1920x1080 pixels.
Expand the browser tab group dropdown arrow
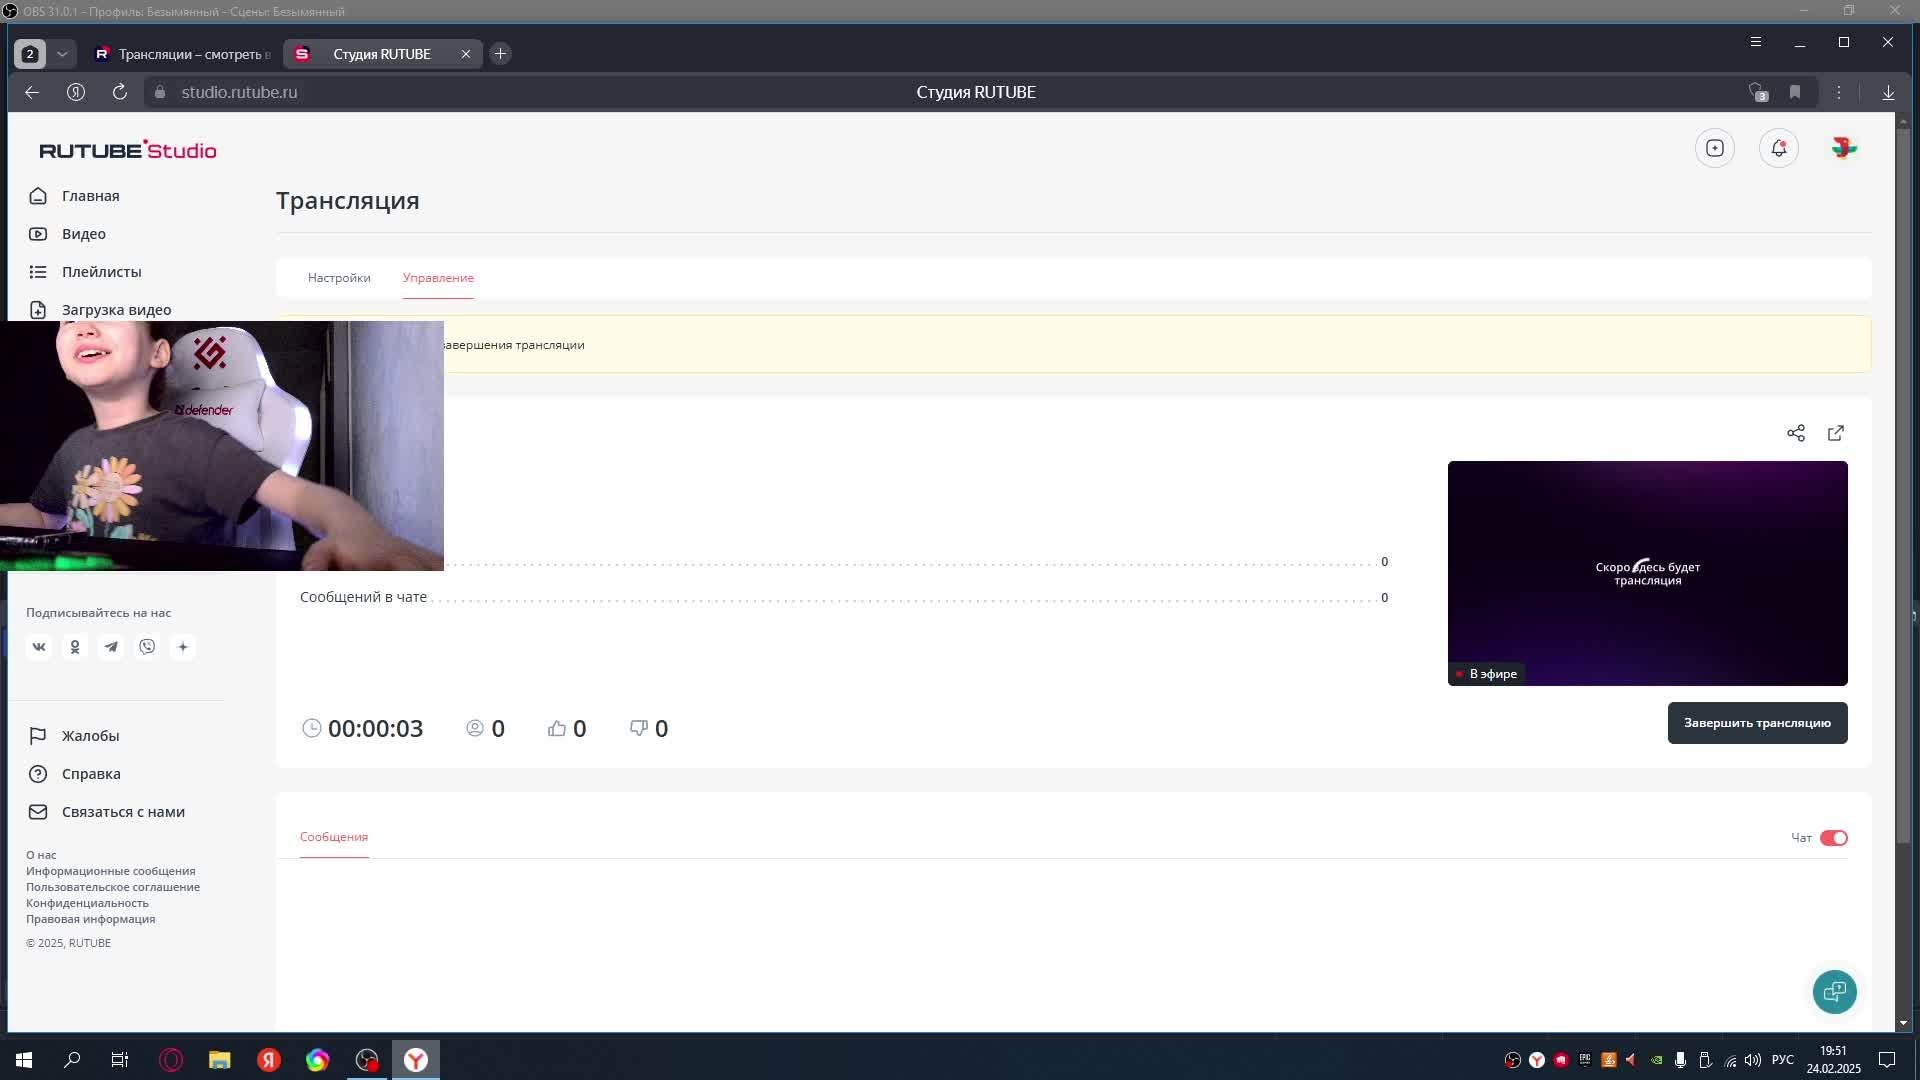tap(62, 54)
